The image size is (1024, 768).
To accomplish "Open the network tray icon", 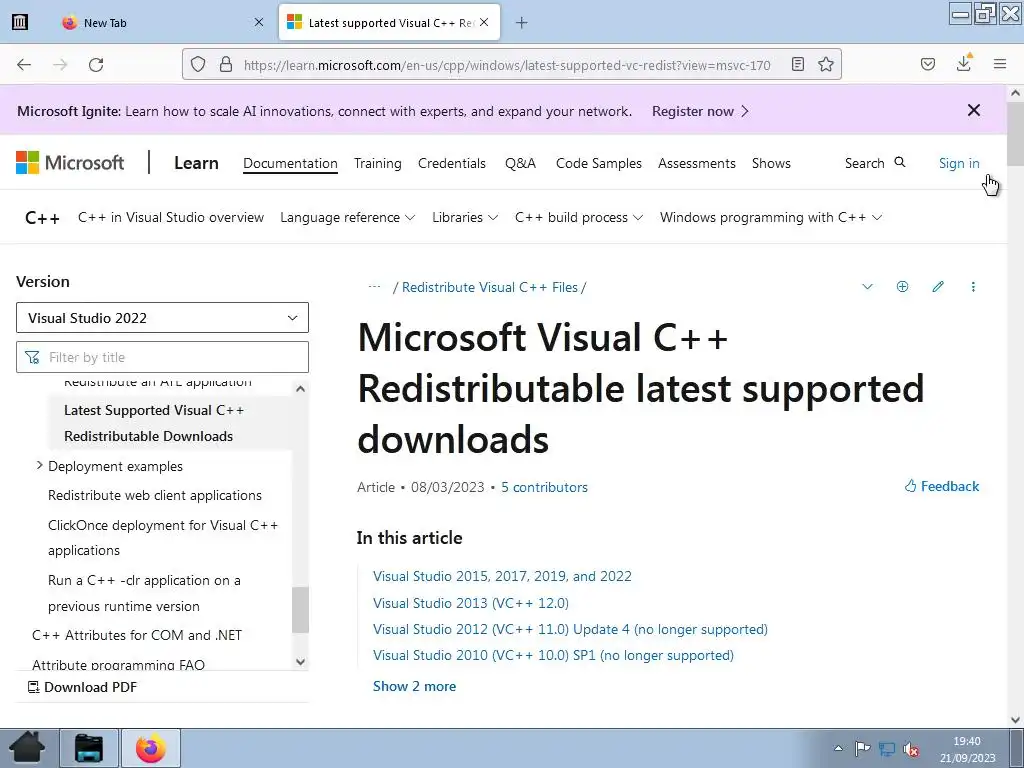I will coord(887,749).
